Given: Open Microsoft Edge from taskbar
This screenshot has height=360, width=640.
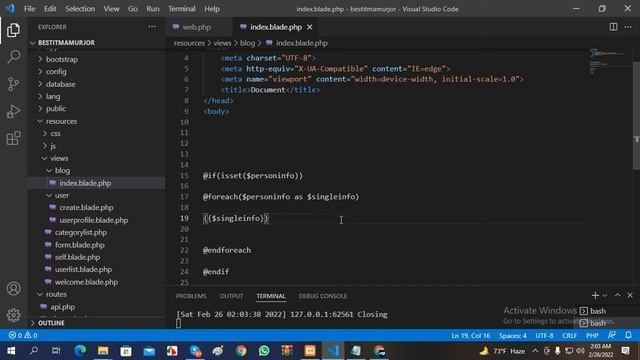Looking at the screenshot, I should pos(80,351).
